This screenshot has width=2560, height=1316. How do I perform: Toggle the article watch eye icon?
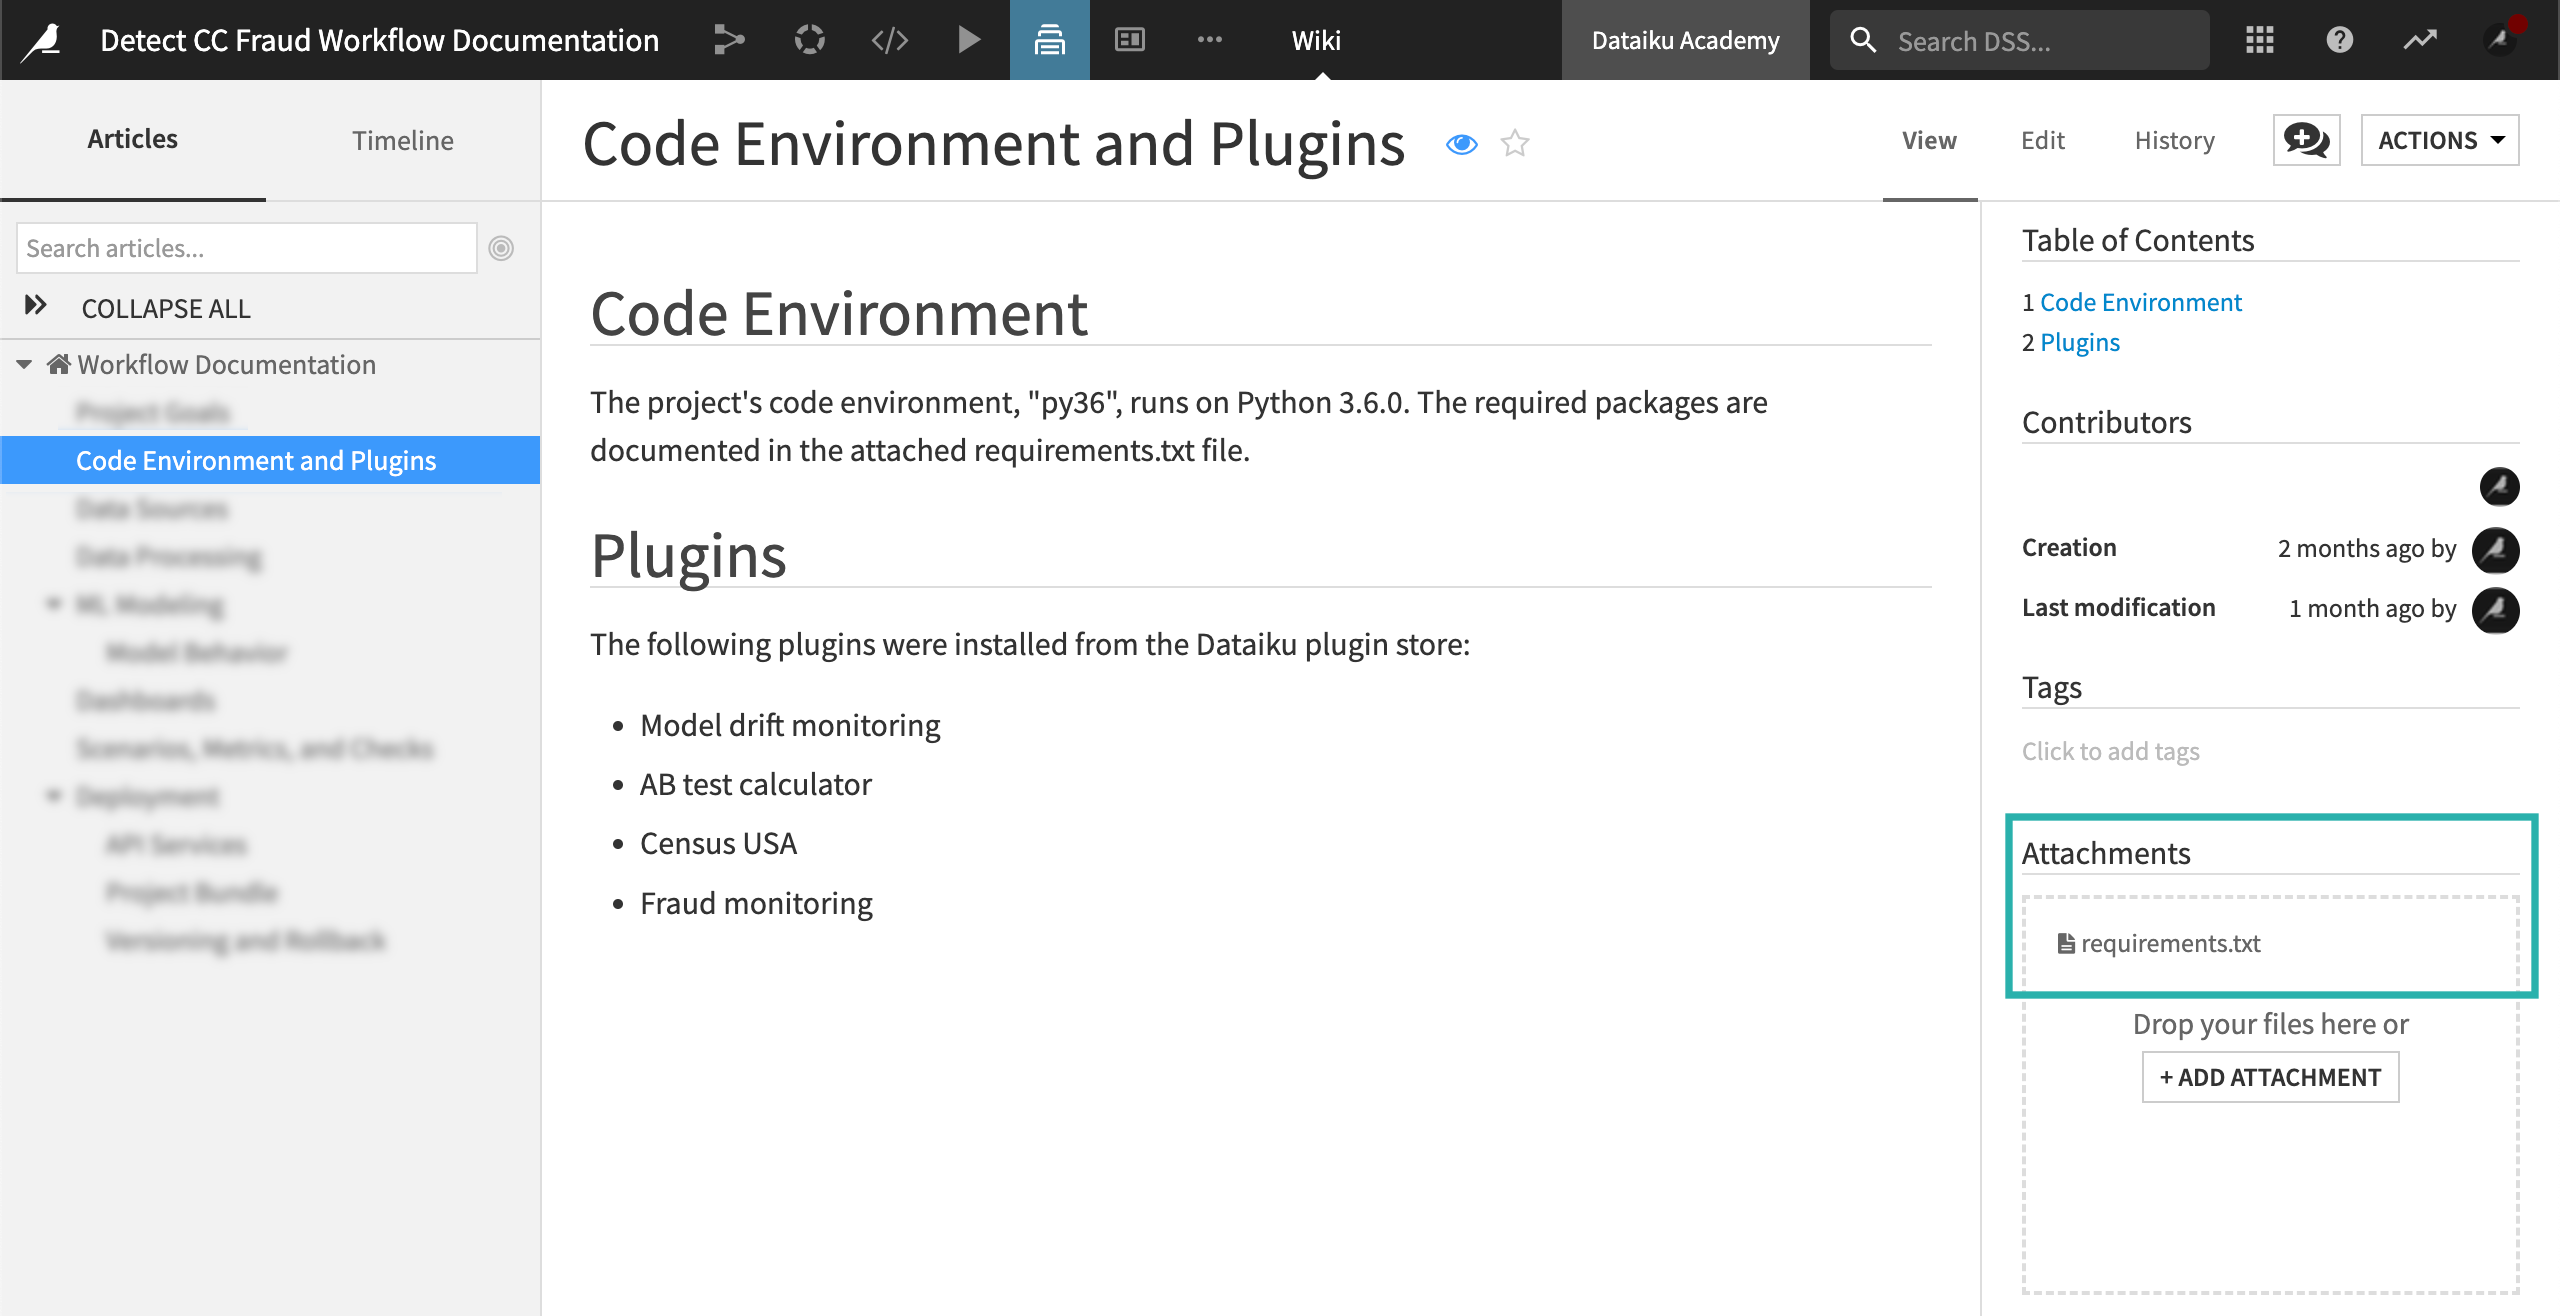[x=1462, y=144]
